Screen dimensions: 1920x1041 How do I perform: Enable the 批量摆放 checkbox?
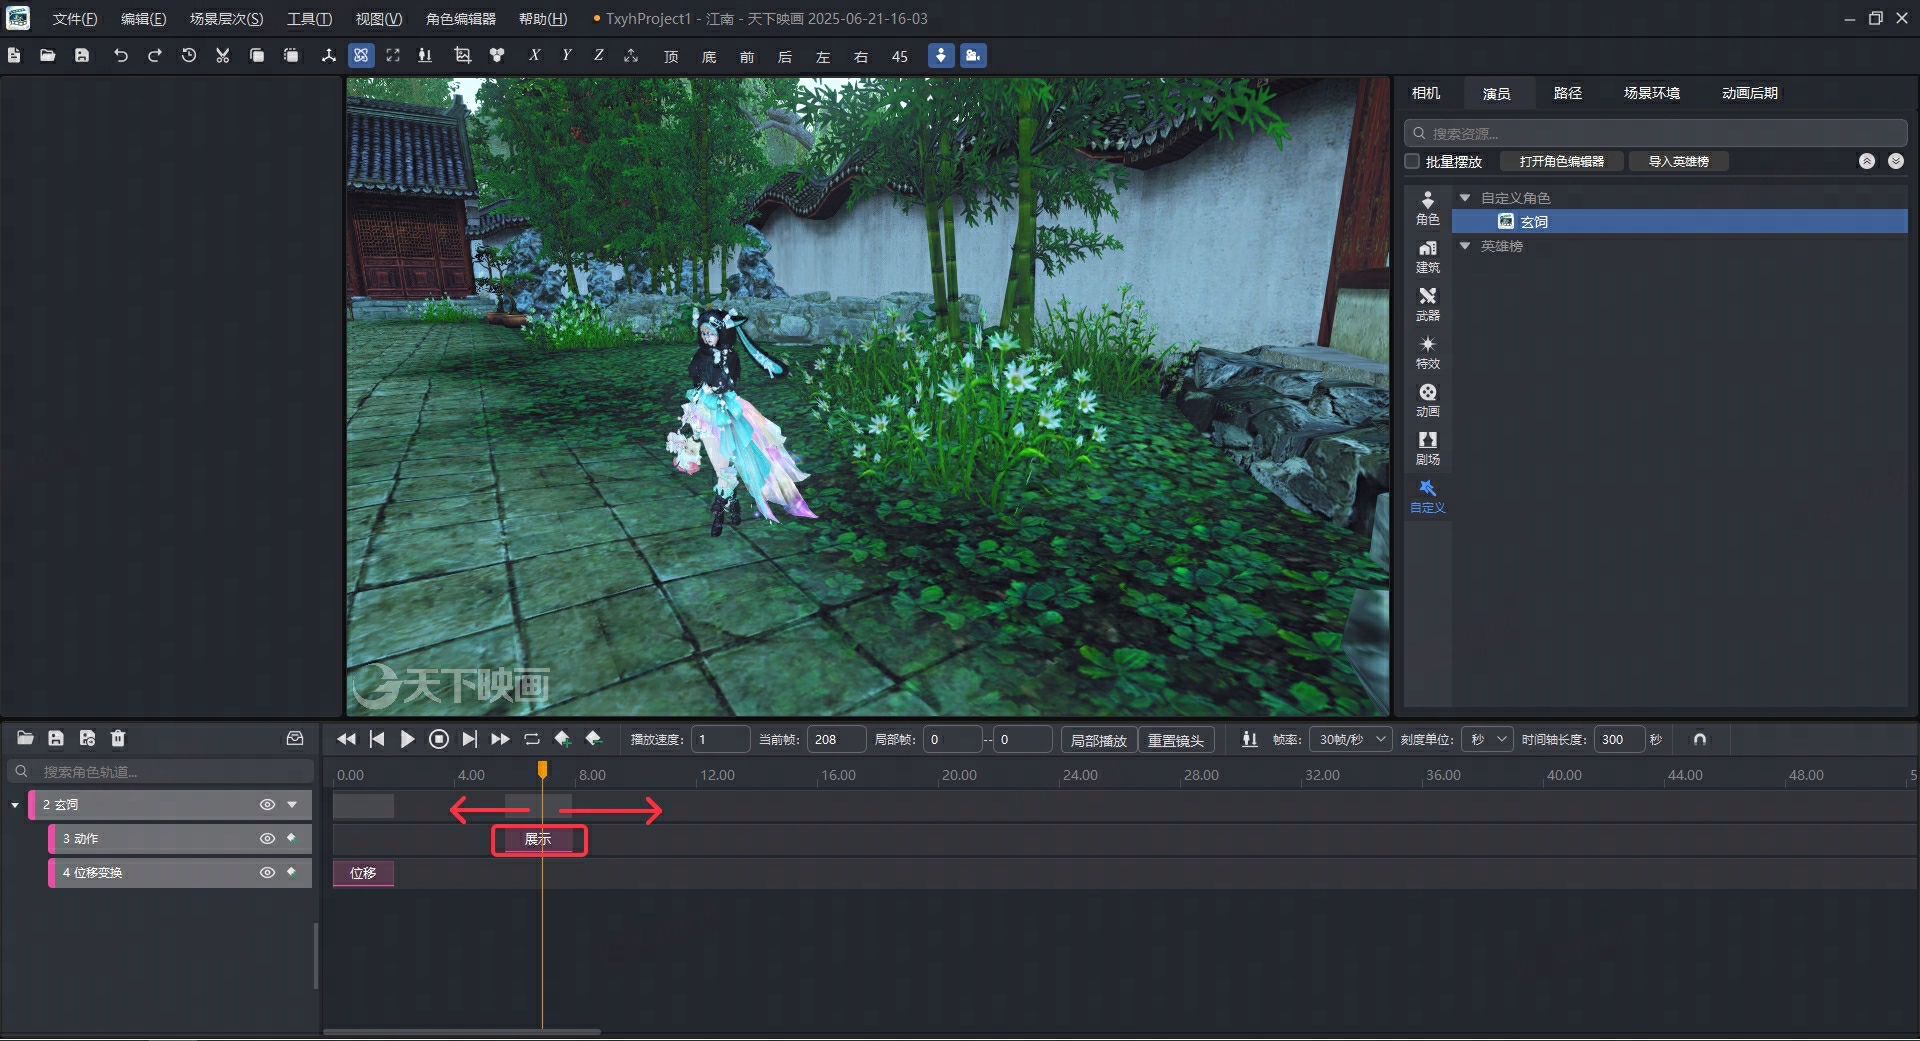pyautogui.click(x=1412, y=161)
